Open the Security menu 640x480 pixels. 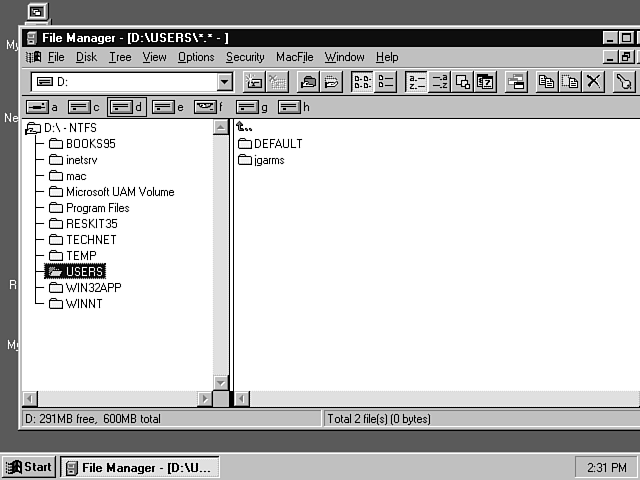pyautogui.click(x=245, y=57)
